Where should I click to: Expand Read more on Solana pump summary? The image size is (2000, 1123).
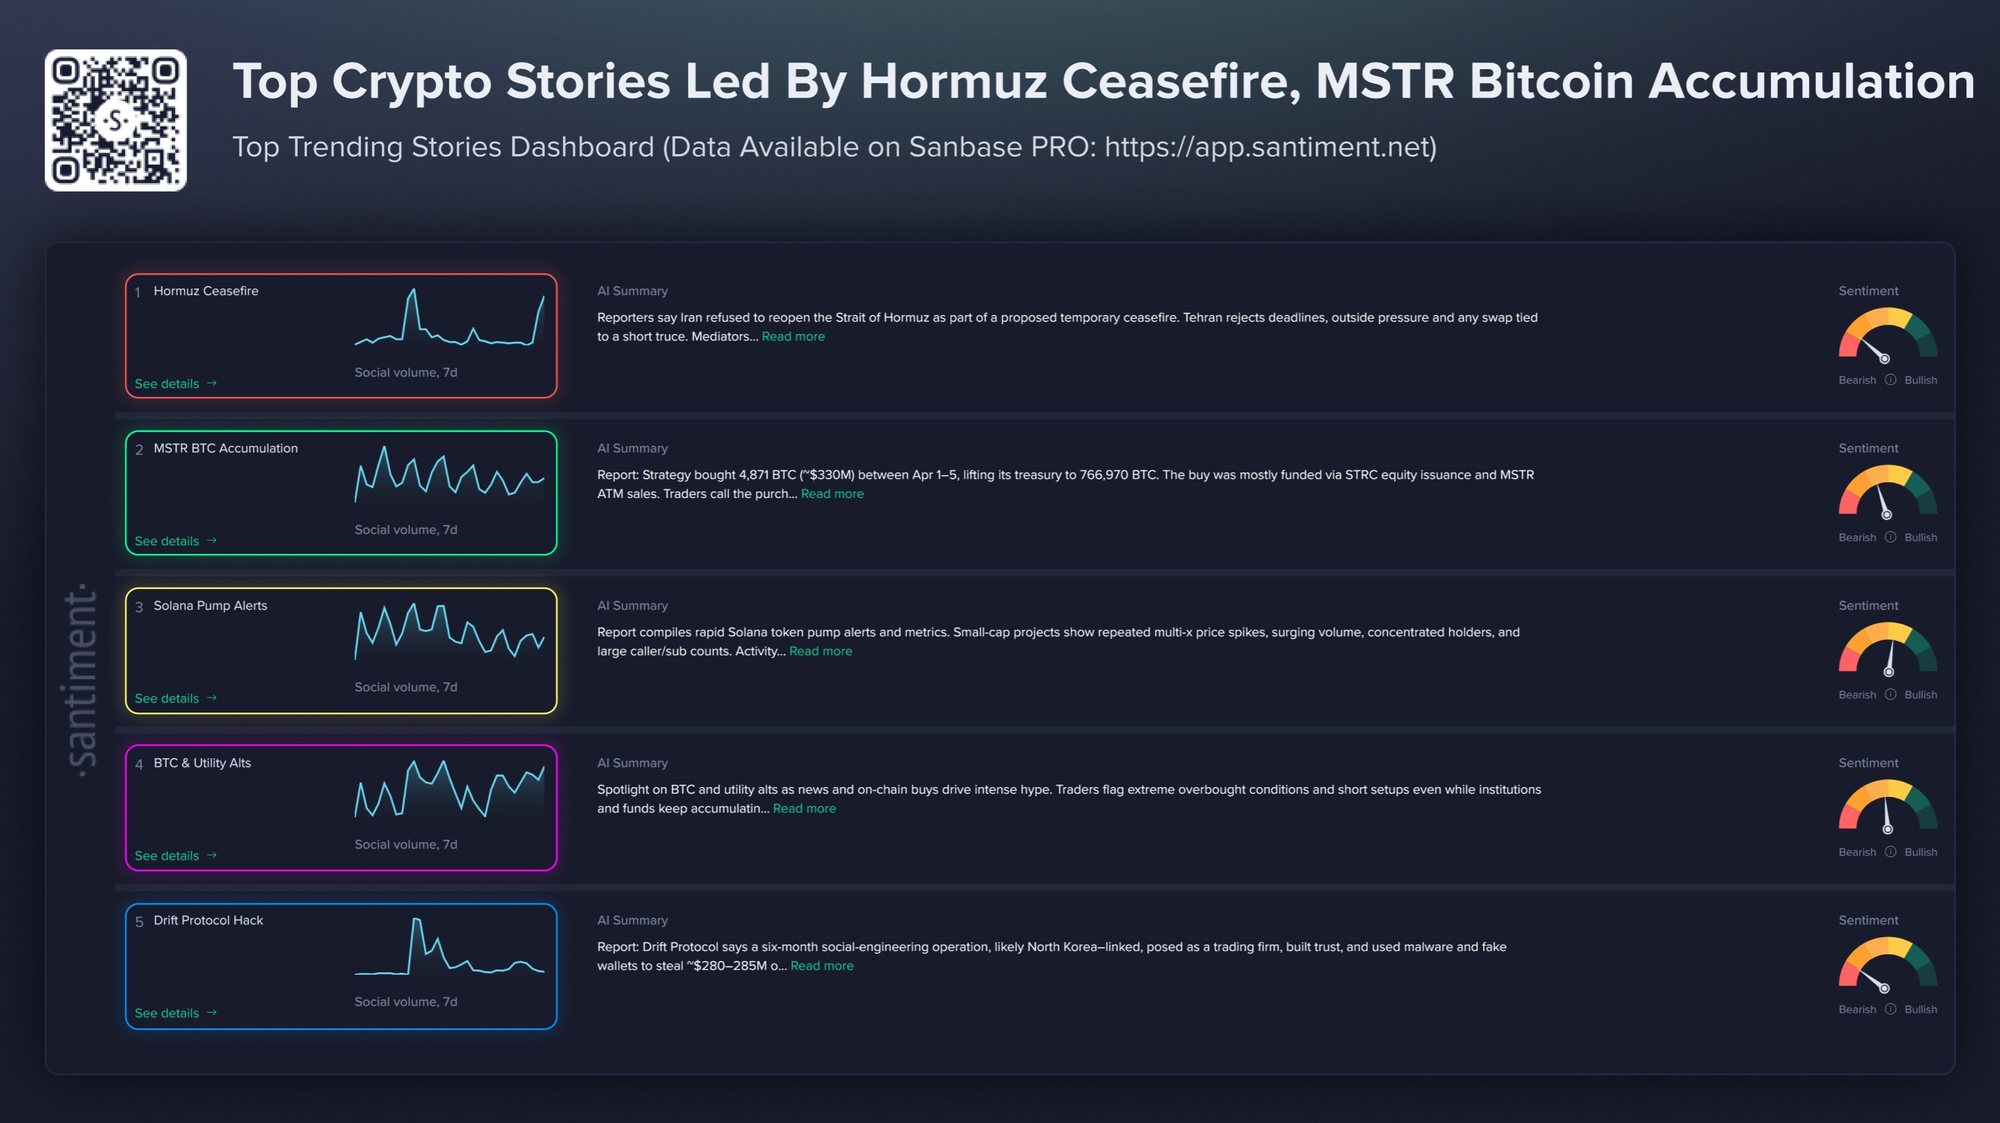(820, 651)
